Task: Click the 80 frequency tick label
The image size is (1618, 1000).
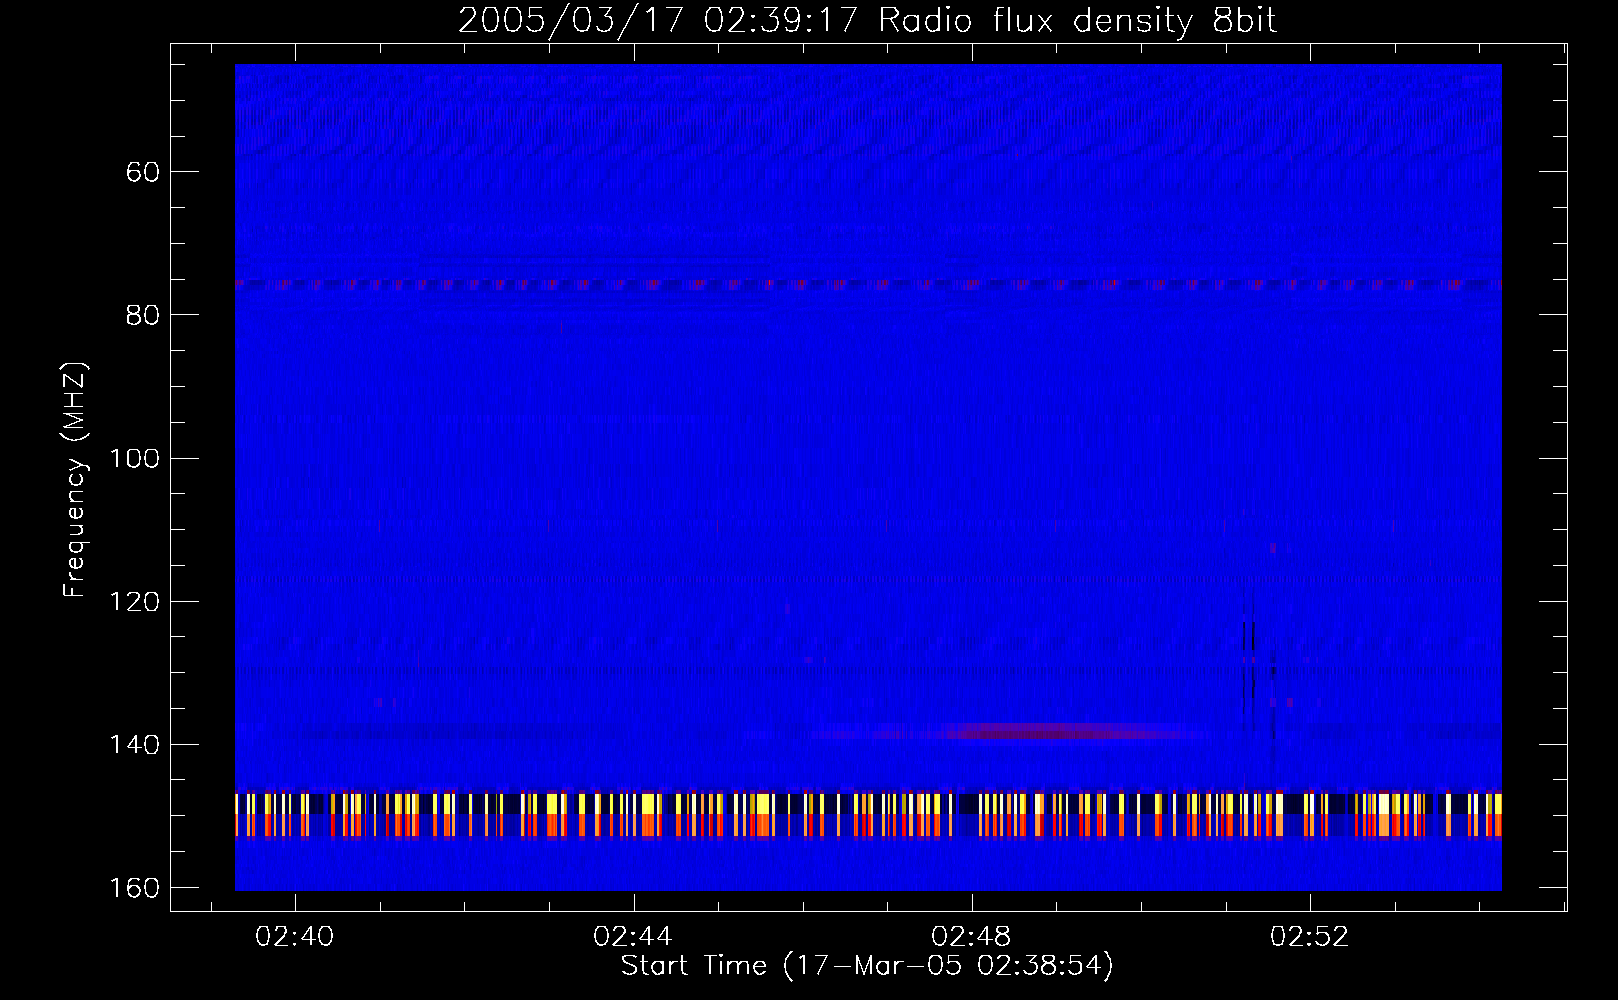Action: (x=143, y=315)
